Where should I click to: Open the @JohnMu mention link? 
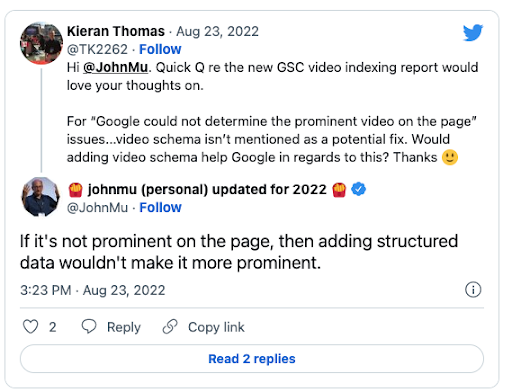tap(115, 67)
